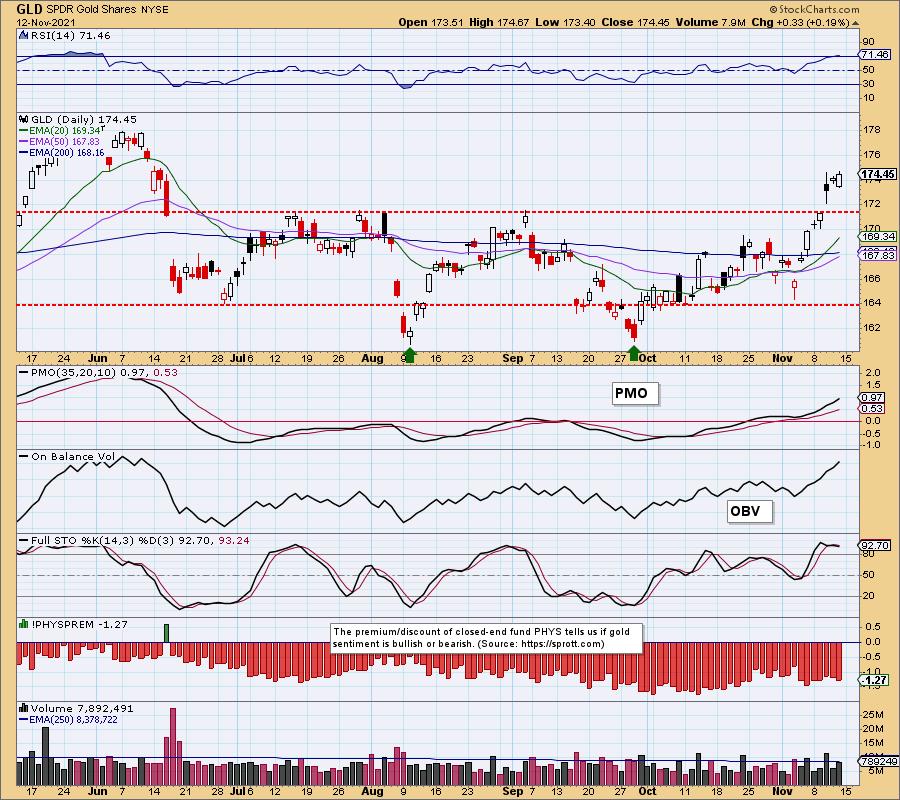This screenshot has width=900, height=800.
Task: Click the !PHYSPREM histogram legend icon
Action: click(x=24, y=624)
